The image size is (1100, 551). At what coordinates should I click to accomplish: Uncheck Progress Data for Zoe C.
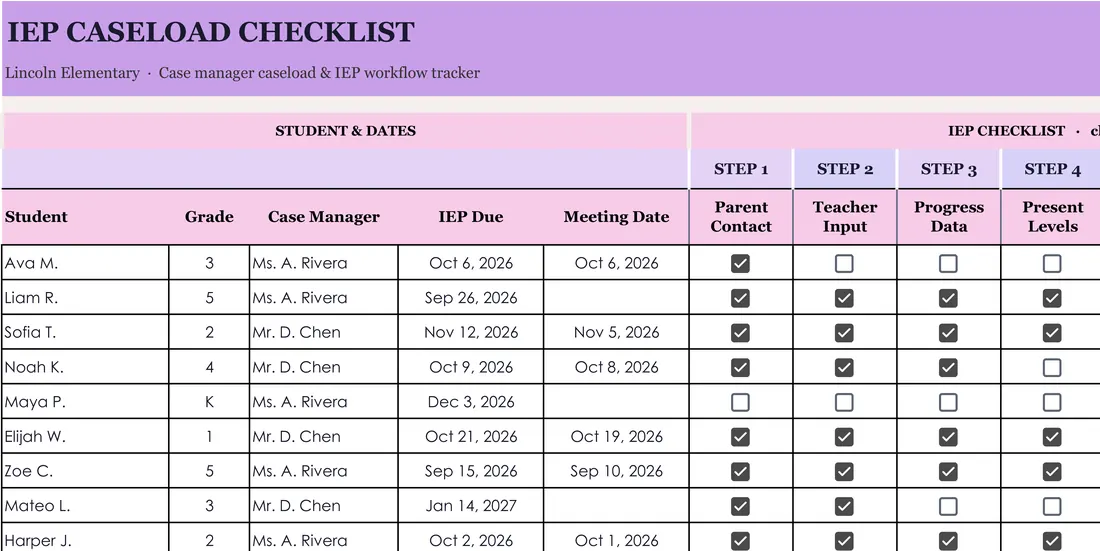click(948, 472)
